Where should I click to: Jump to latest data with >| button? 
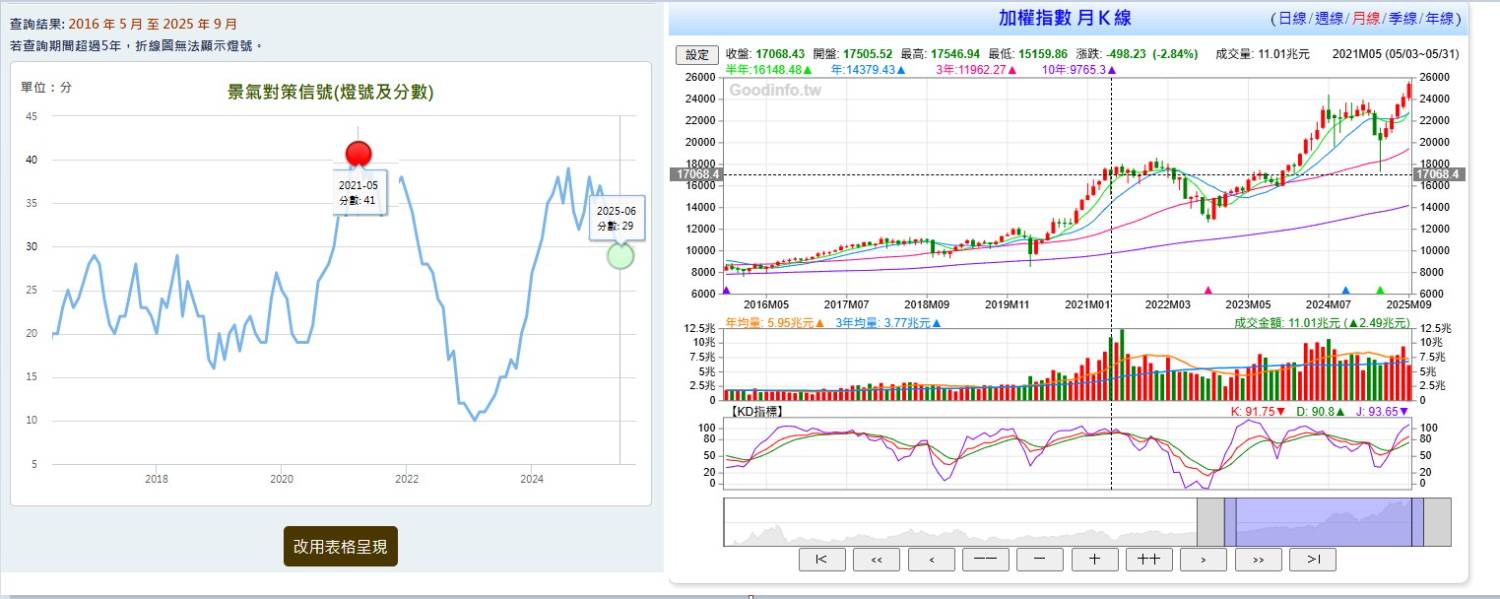pyautogui.click(x=1313, y=560)
